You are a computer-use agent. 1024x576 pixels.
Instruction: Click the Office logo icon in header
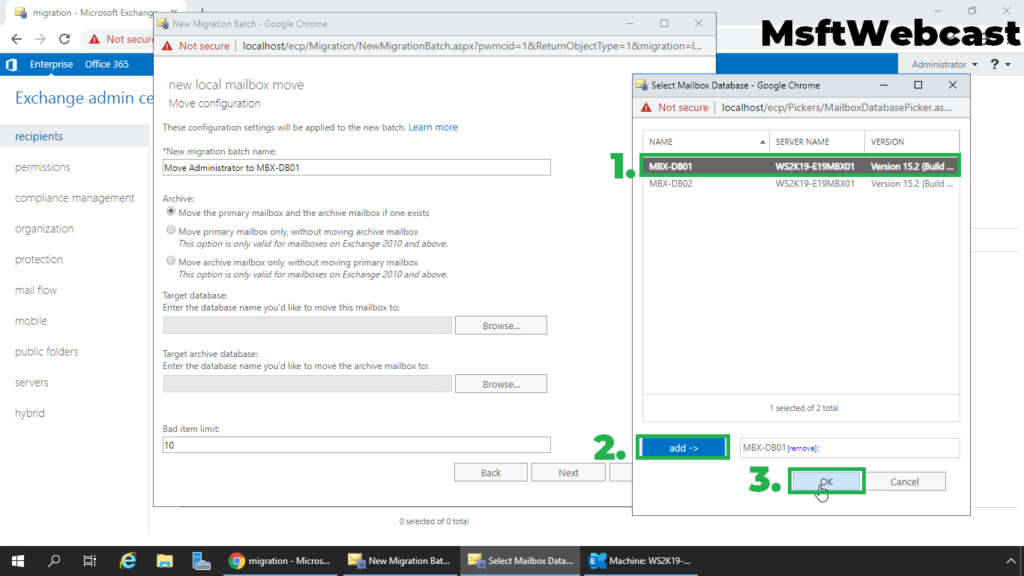tap(11, 64)
